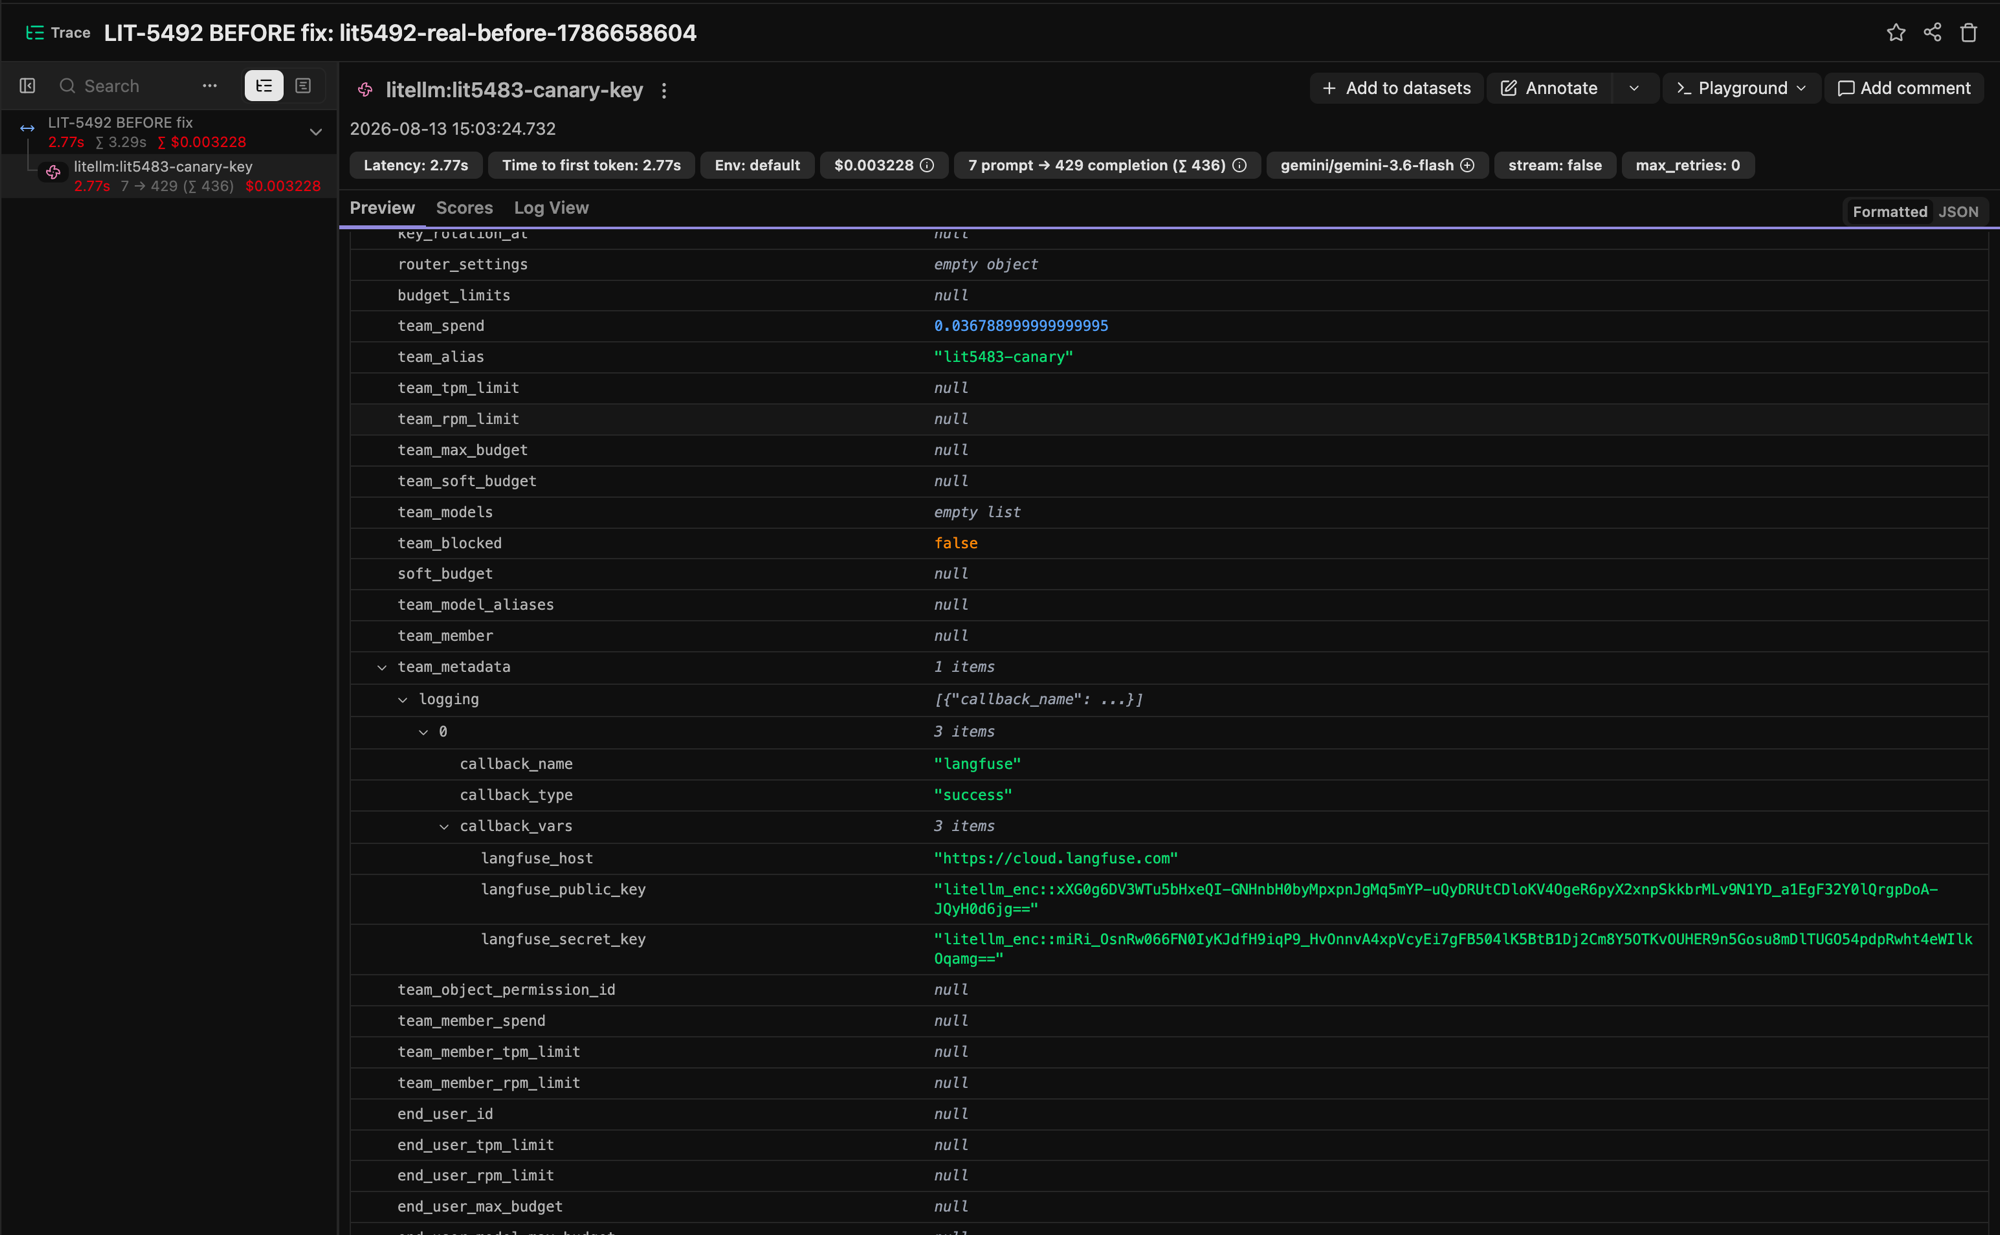The image size is (2000, 1235).
Task: Click the callback_name value "langfuse"
Action: [977, 764]
